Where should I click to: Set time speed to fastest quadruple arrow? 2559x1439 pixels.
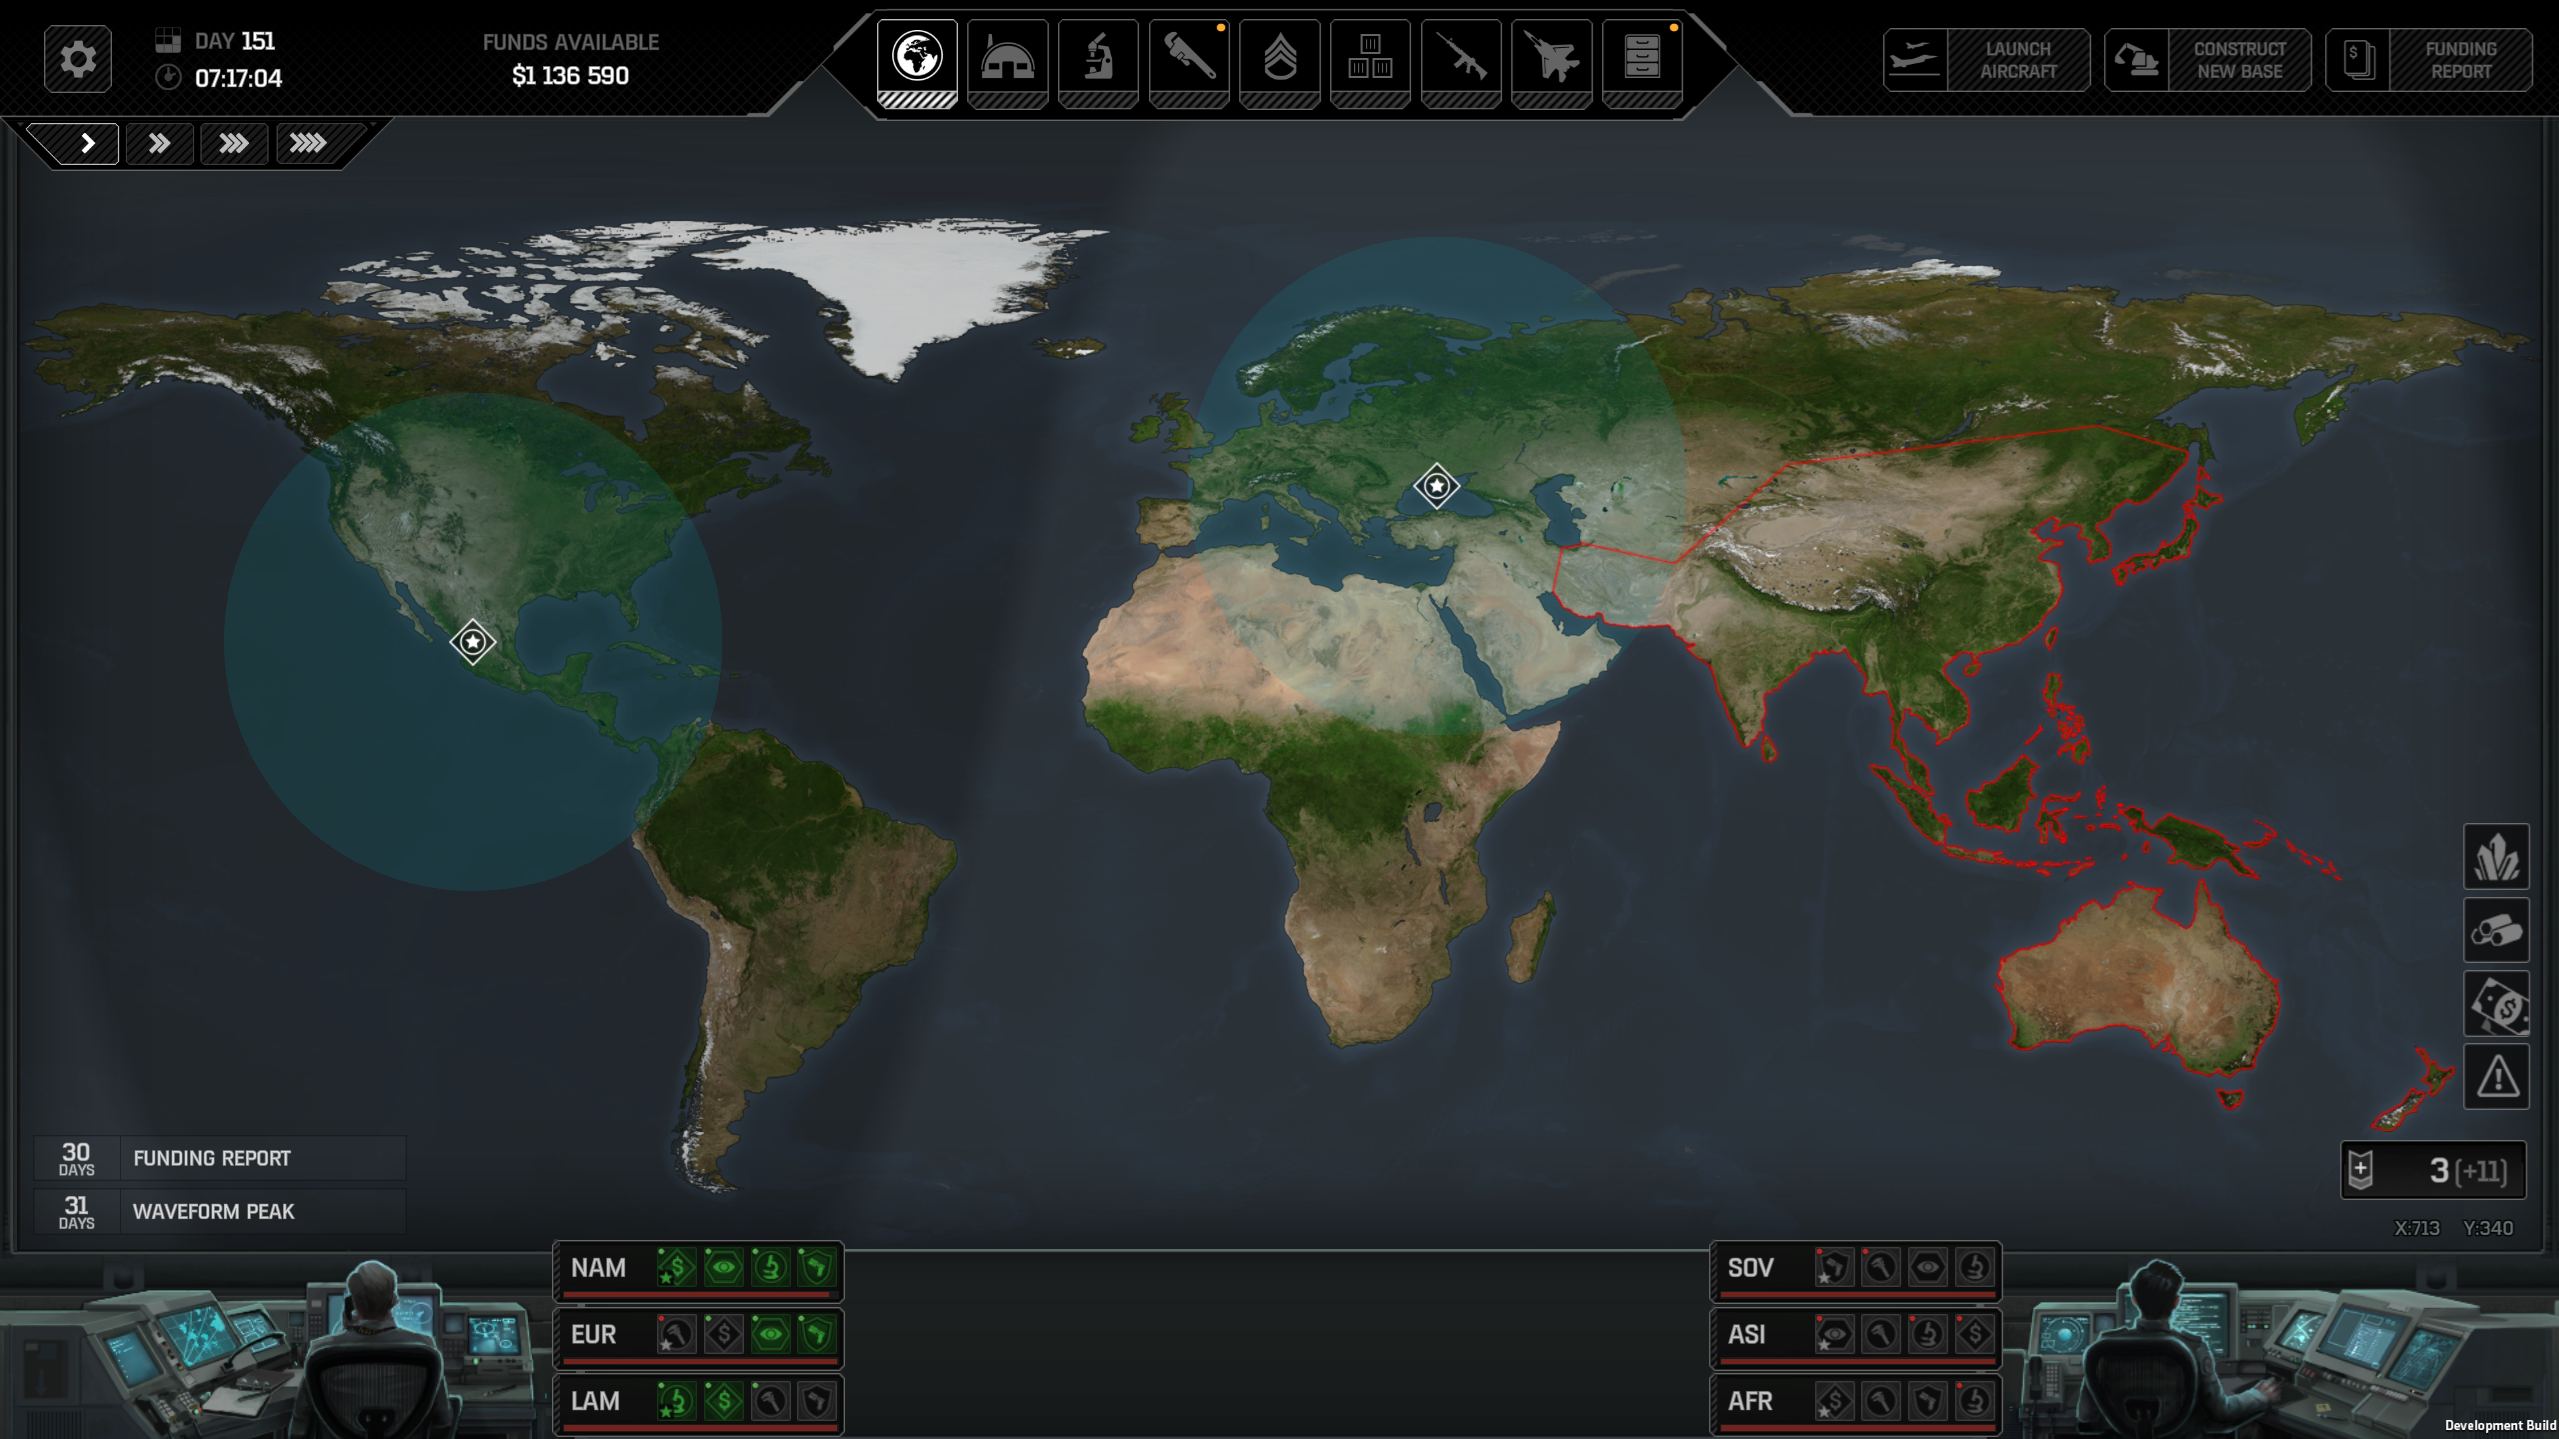click(x=308, y=143)
